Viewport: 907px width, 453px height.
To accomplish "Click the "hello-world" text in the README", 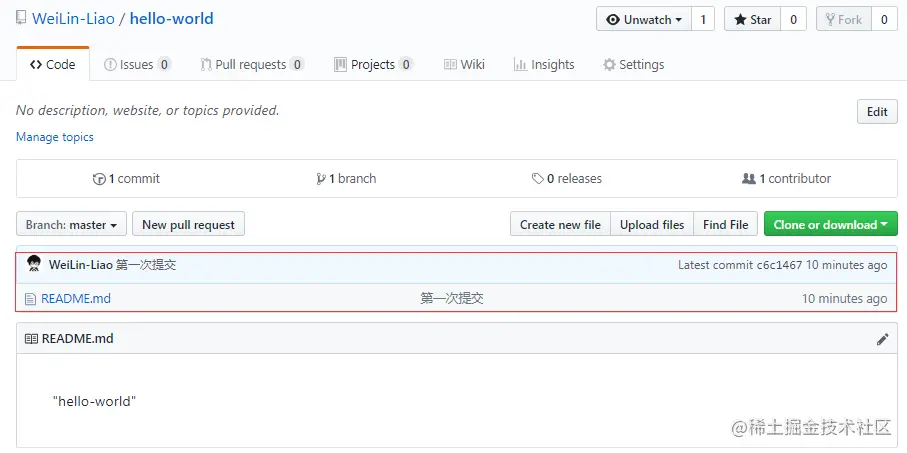I will coord(94,401).
